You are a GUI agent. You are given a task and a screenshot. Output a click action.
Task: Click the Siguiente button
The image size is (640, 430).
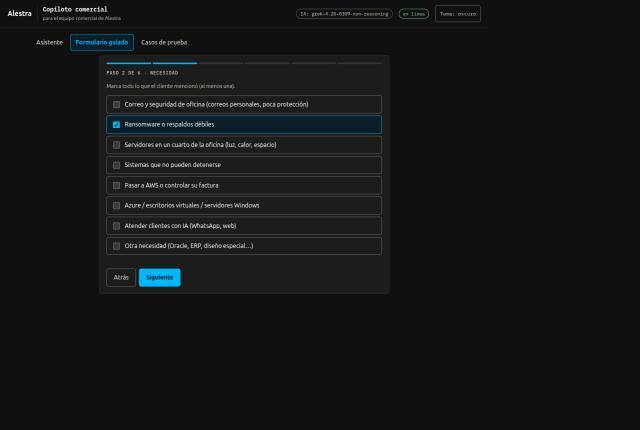click(160, 277)
